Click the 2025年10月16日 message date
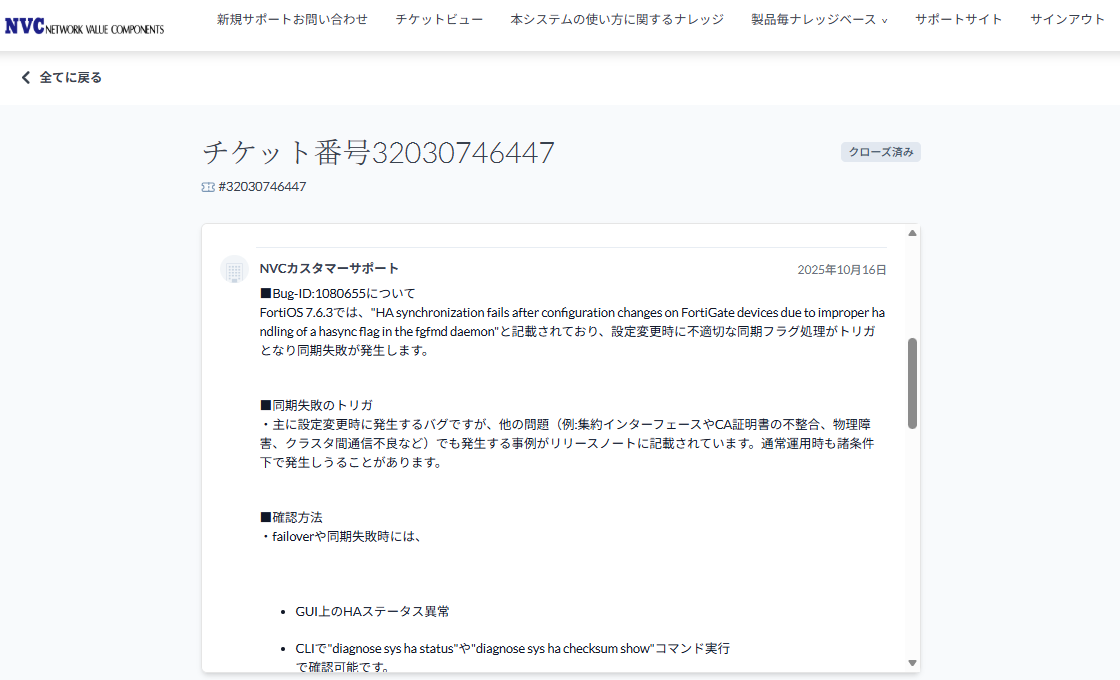This screenshot has width=1120, height=680. pos(841,270)
